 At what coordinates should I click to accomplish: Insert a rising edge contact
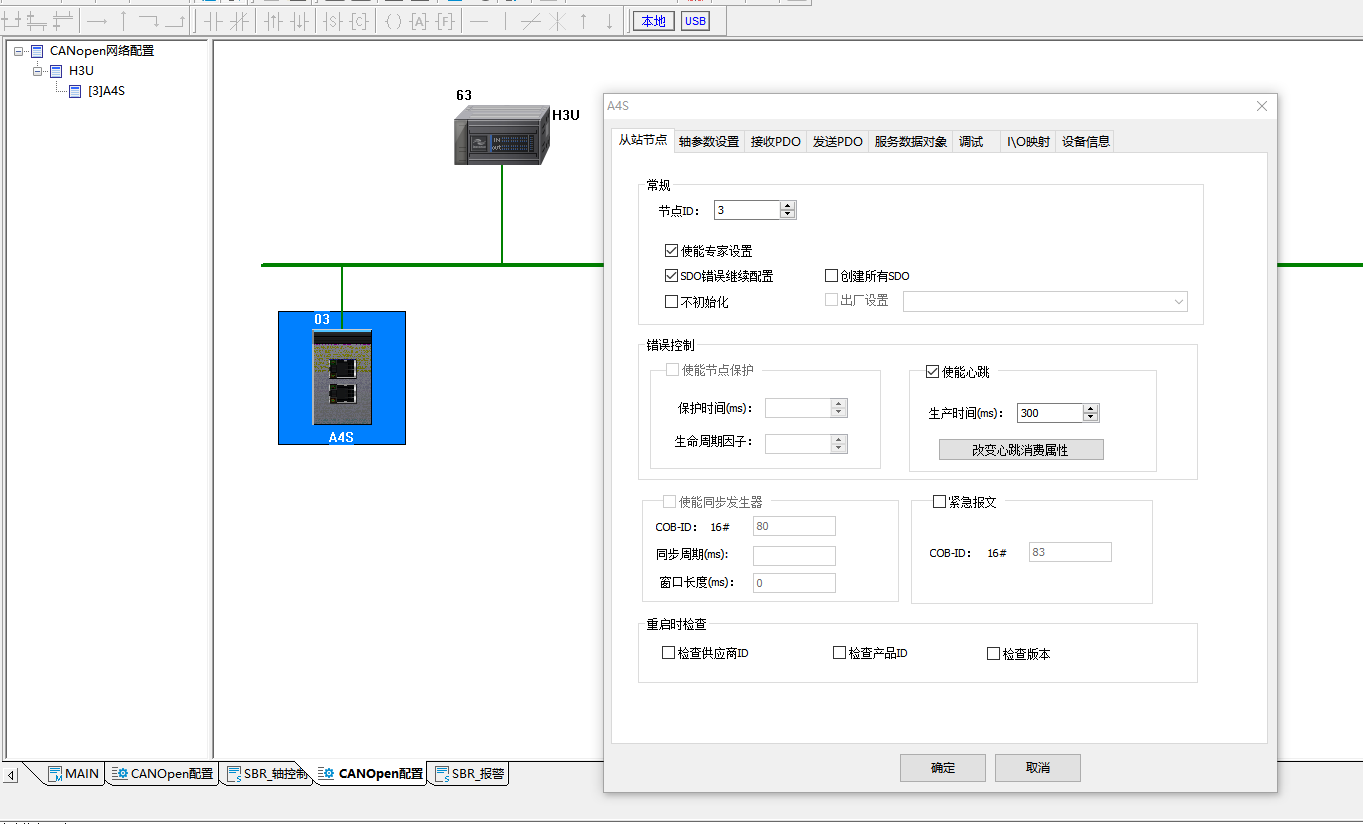pos(273,21)
